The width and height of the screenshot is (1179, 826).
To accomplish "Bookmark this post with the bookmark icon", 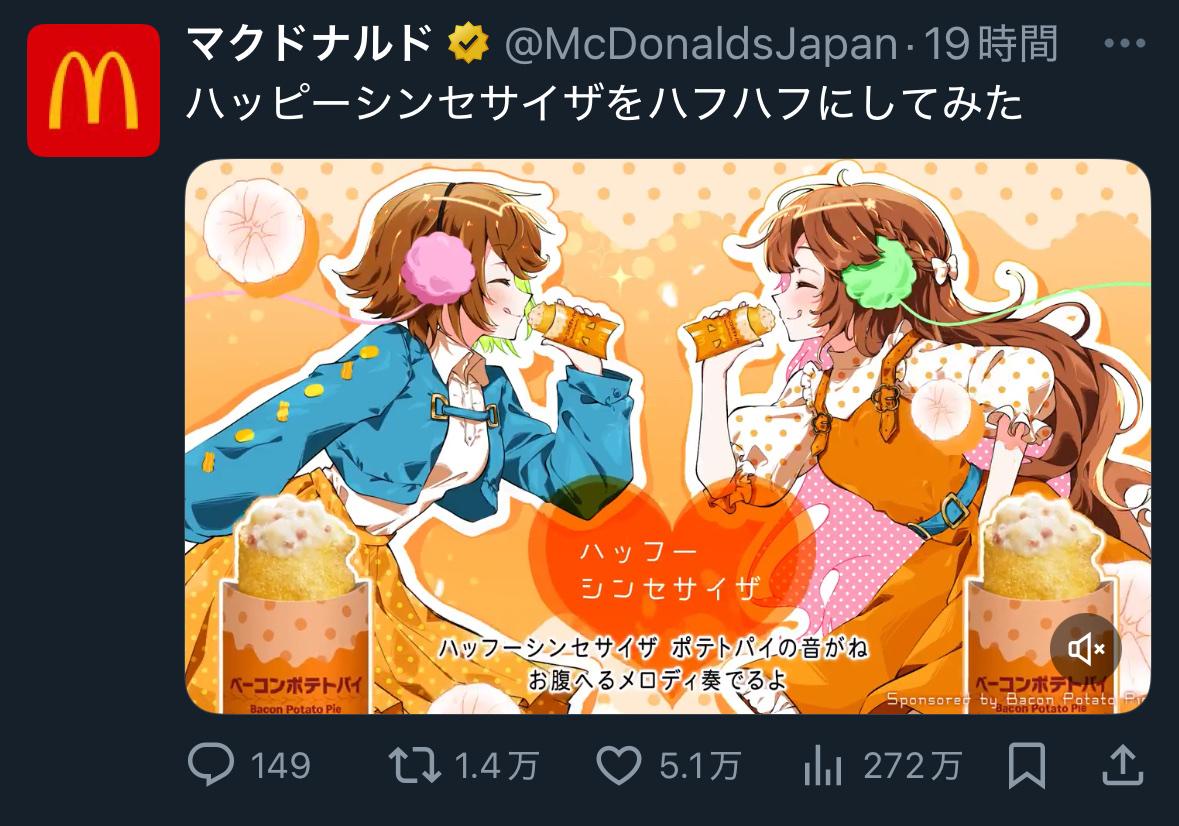I will [1026, 765].
